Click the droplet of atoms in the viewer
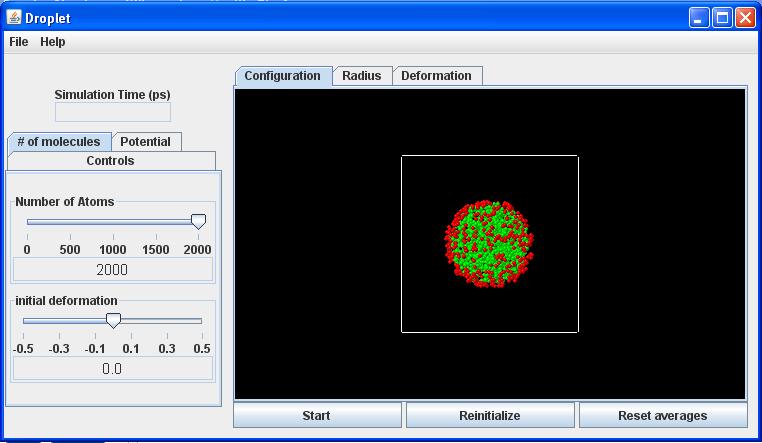The width and height of the screenshot is (762, 443). tap(489, 244)
